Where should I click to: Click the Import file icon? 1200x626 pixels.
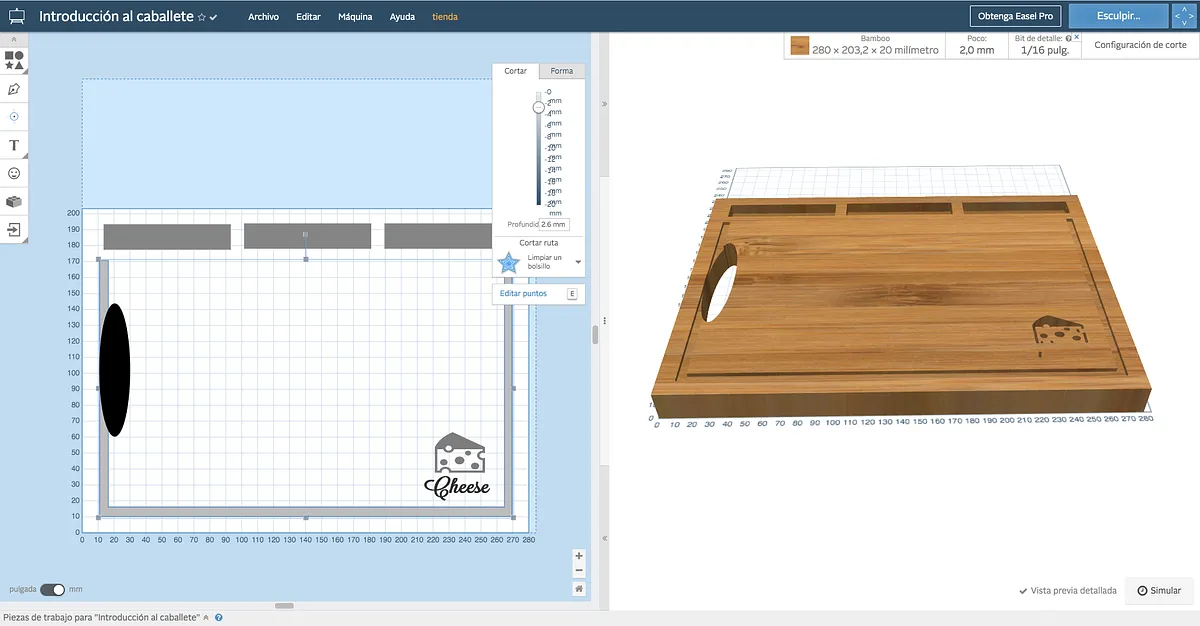14,229
